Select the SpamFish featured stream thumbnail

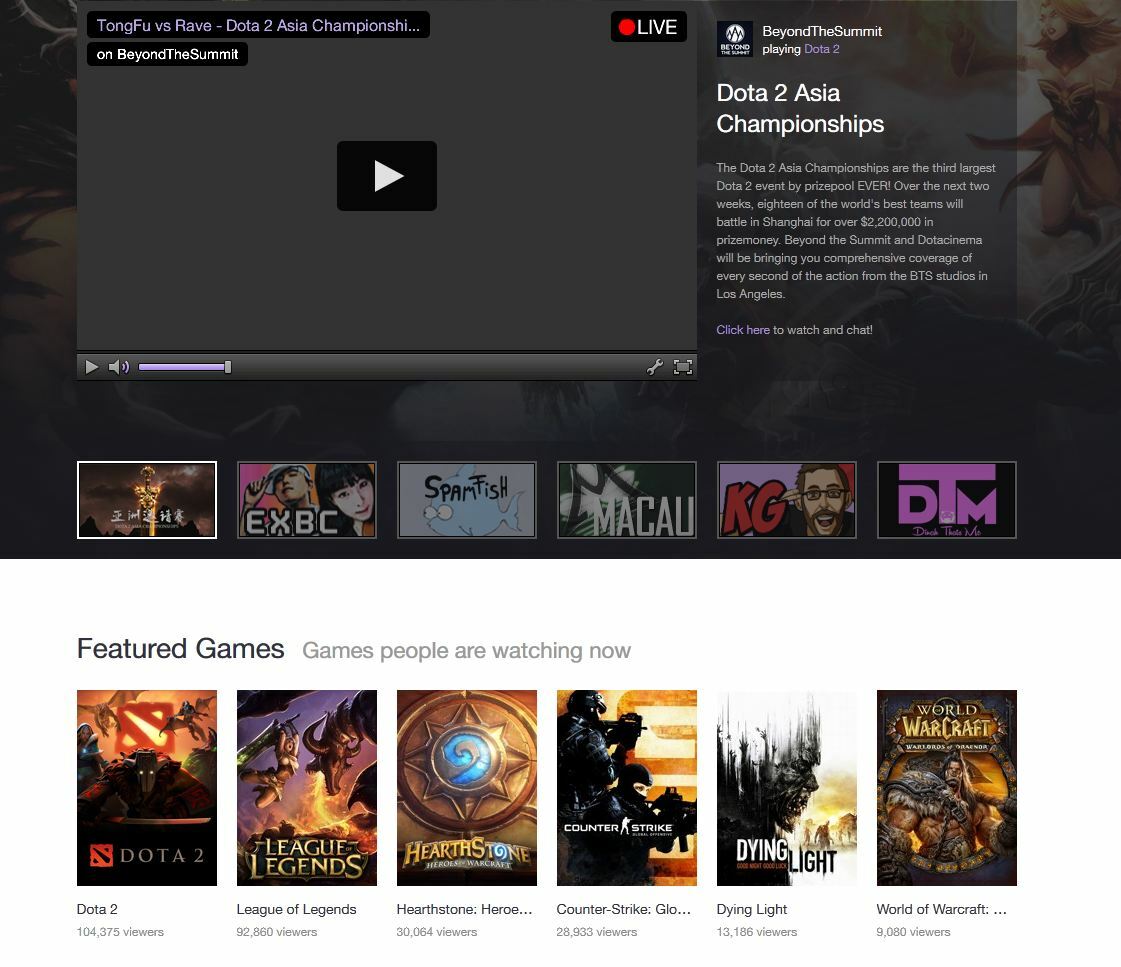(467, 500)
